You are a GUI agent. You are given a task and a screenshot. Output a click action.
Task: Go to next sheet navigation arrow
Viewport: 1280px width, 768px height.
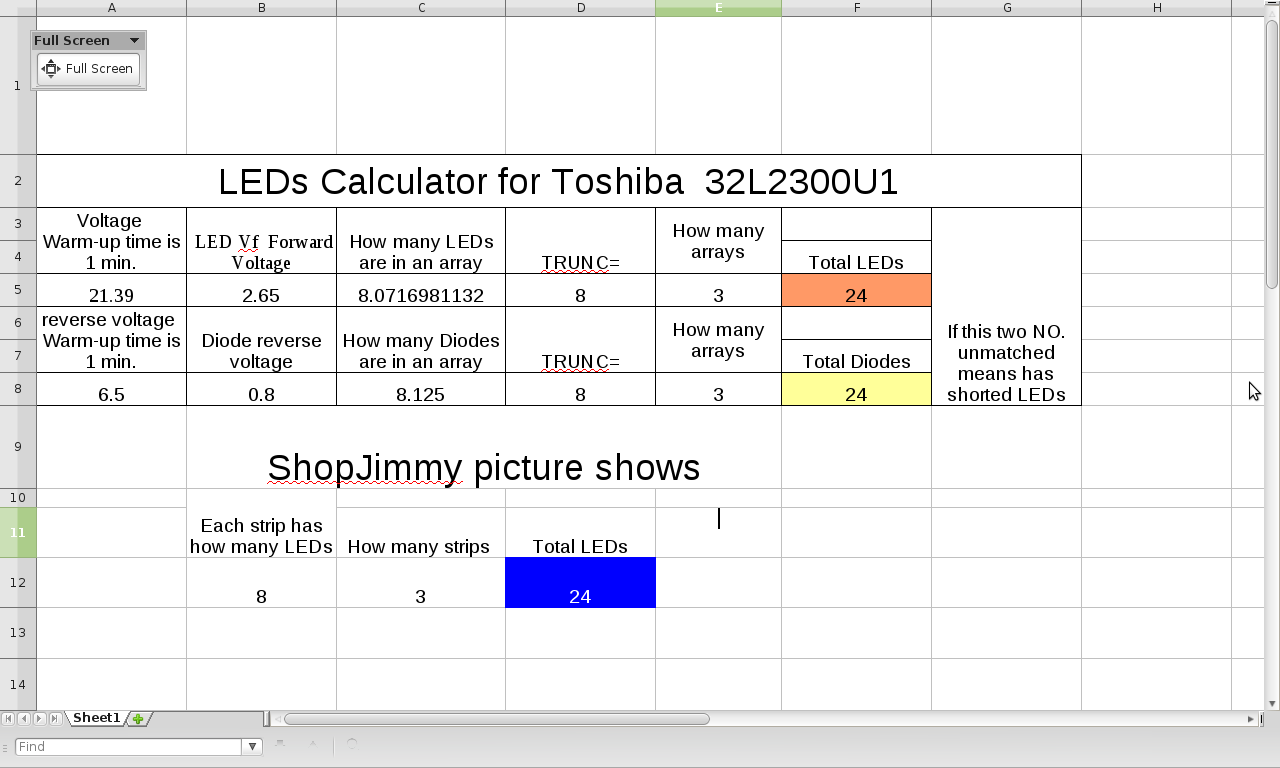[39, 719]
